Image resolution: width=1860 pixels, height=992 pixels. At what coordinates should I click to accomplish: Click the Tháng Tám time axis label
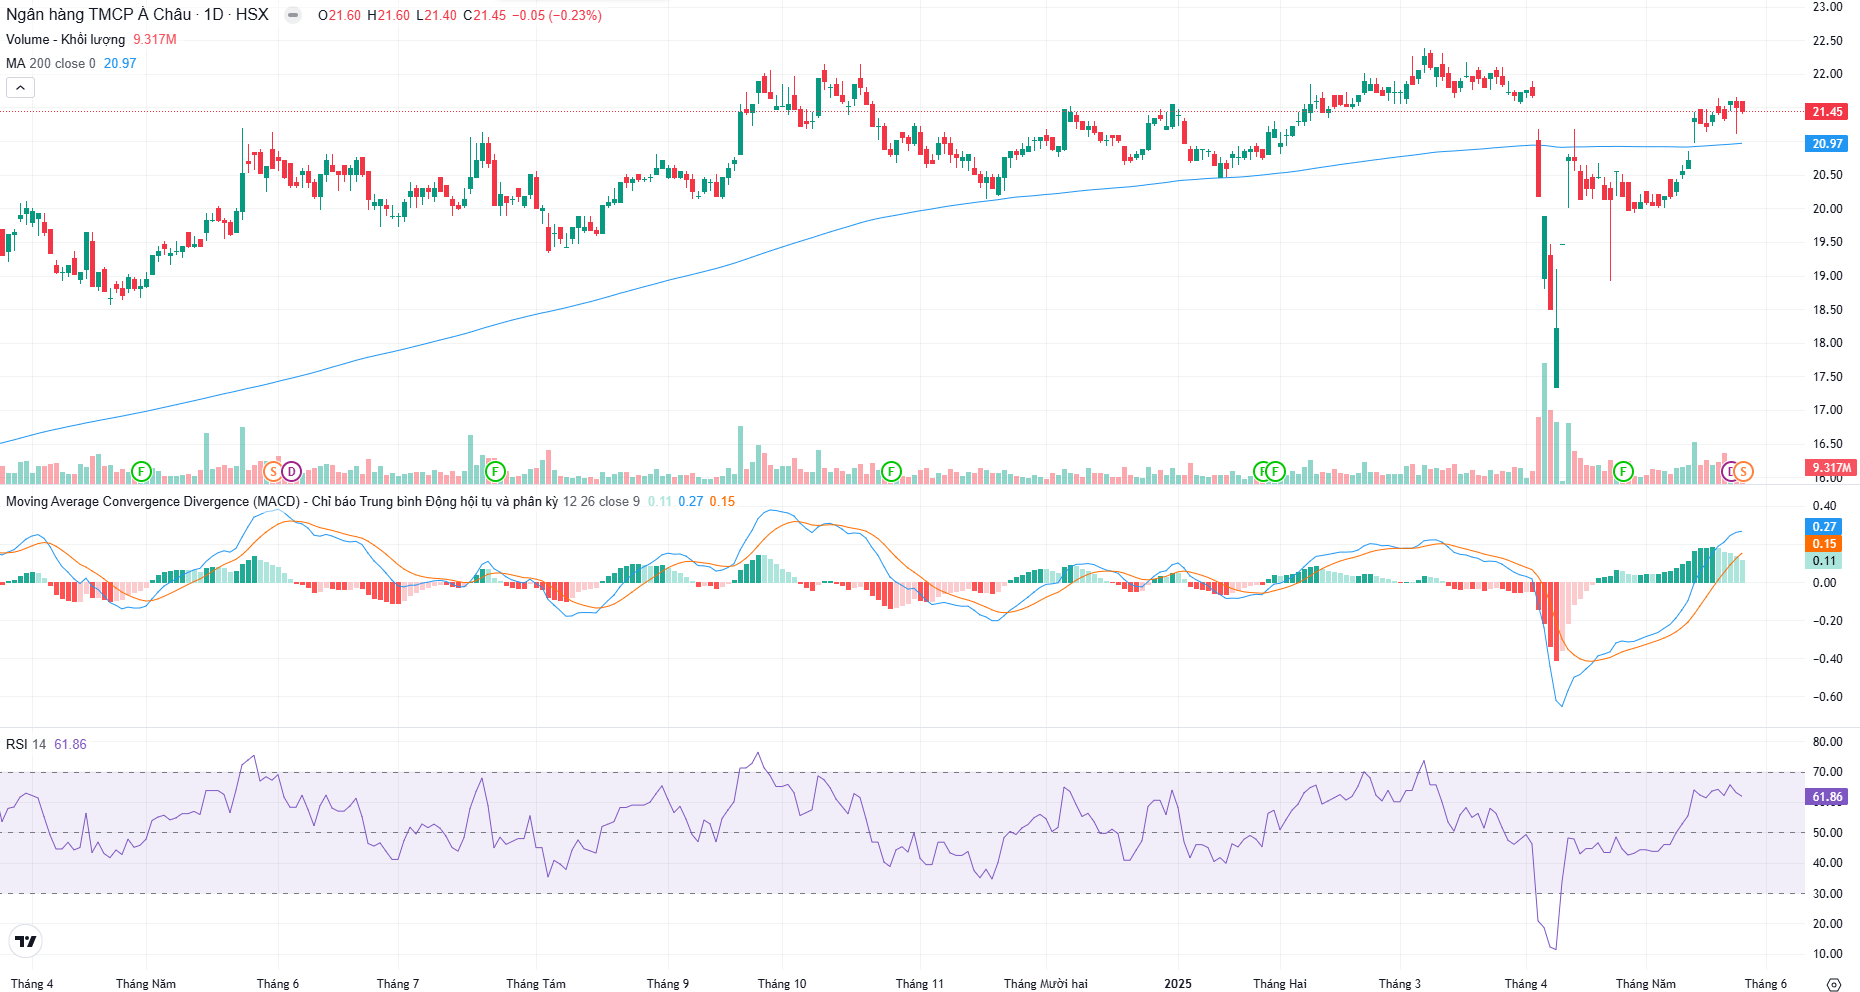(536, 984)
